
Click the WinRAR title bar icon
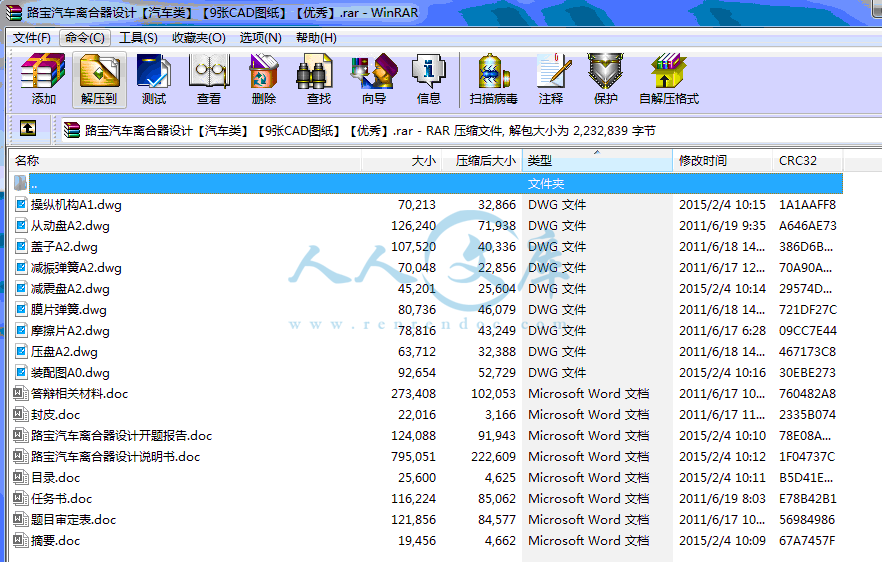(14, 12)
